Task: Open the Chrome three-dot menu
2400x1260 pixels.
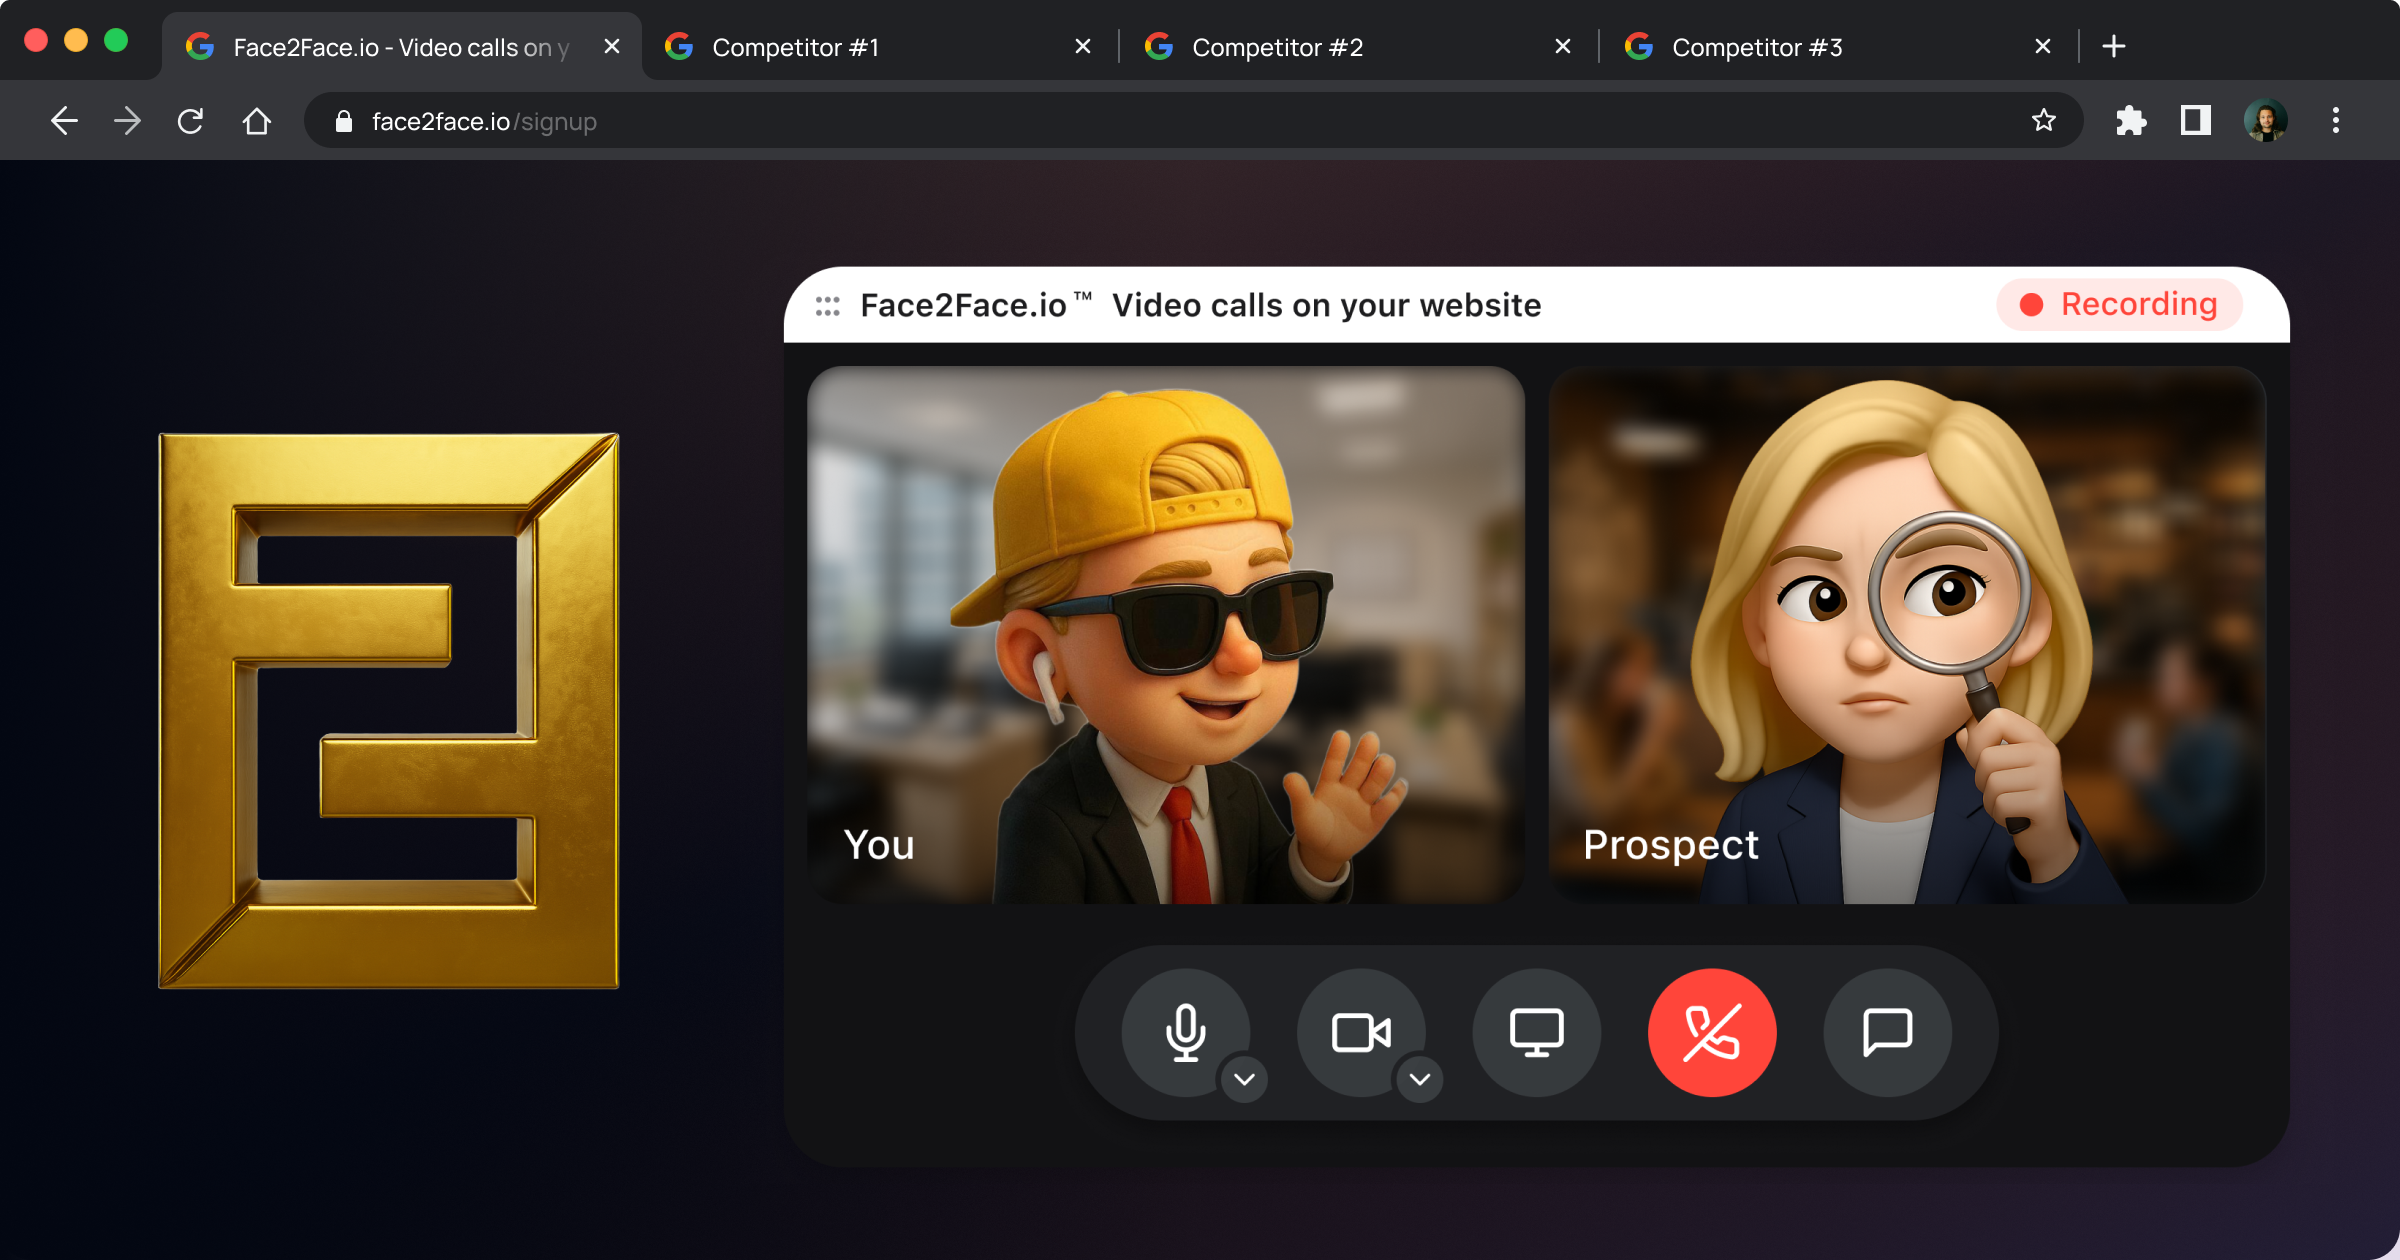Action: pos(2336,121)
